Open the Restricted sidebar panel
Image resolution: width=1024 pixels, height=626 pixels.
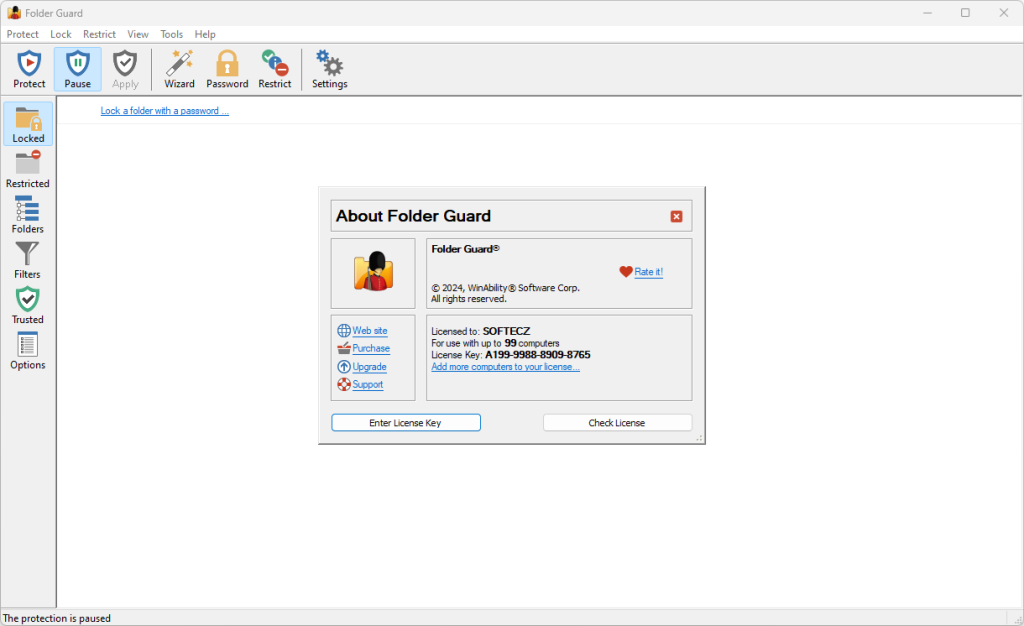tap(28, 167)
